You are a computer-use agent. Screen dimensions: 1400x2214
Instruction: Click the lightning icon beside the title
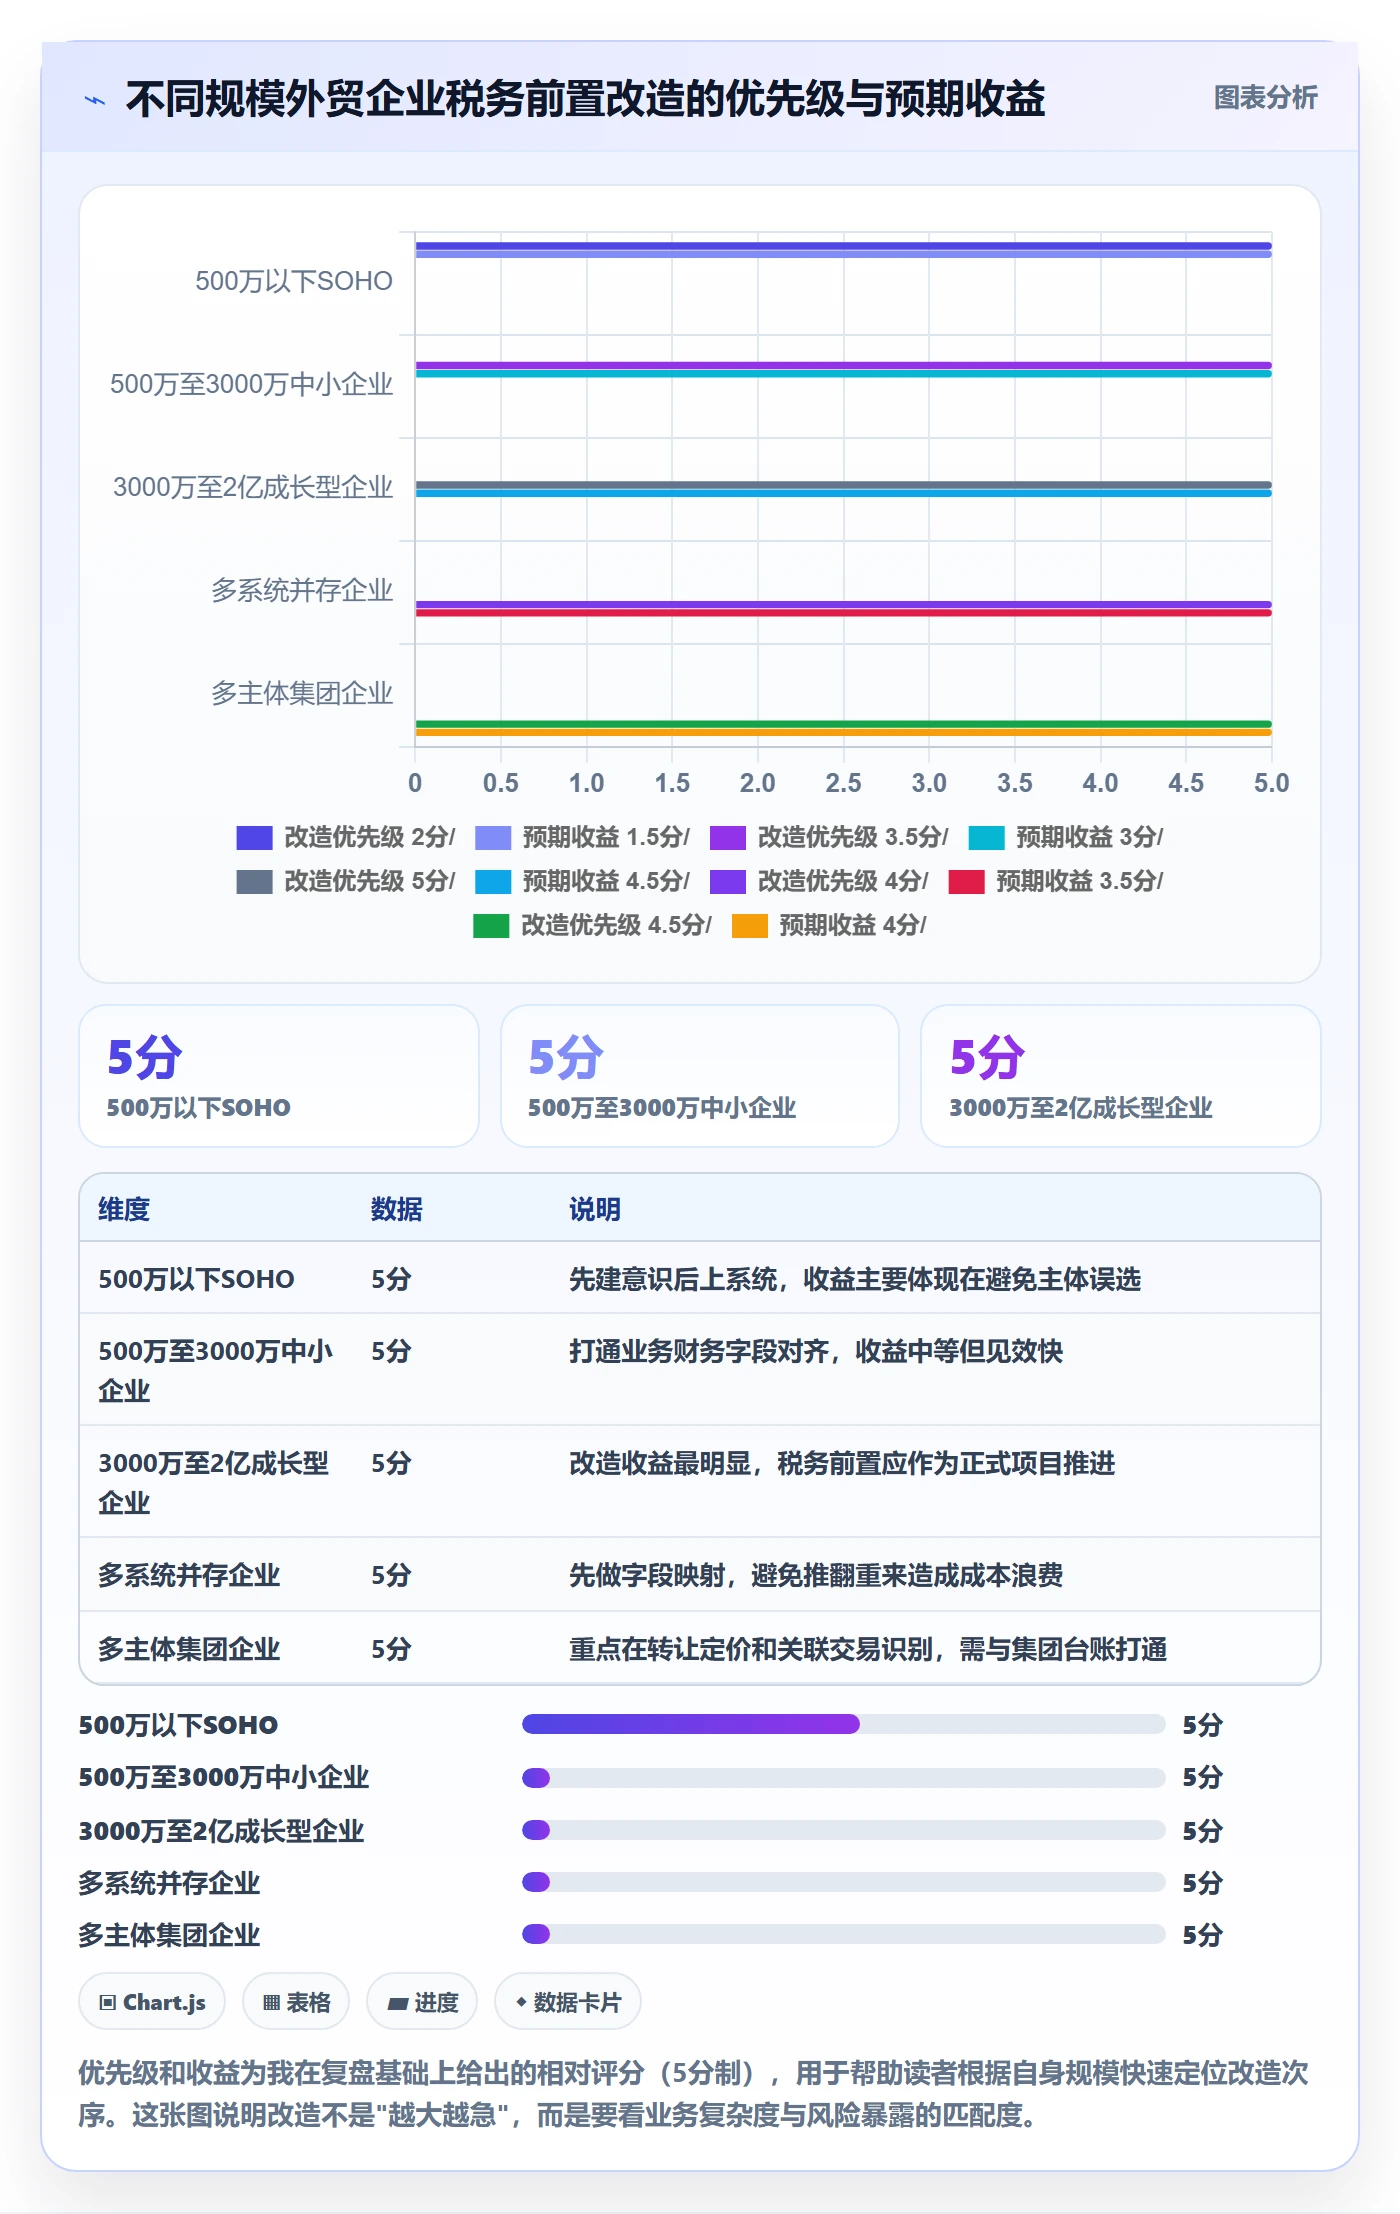pos(95,100)
